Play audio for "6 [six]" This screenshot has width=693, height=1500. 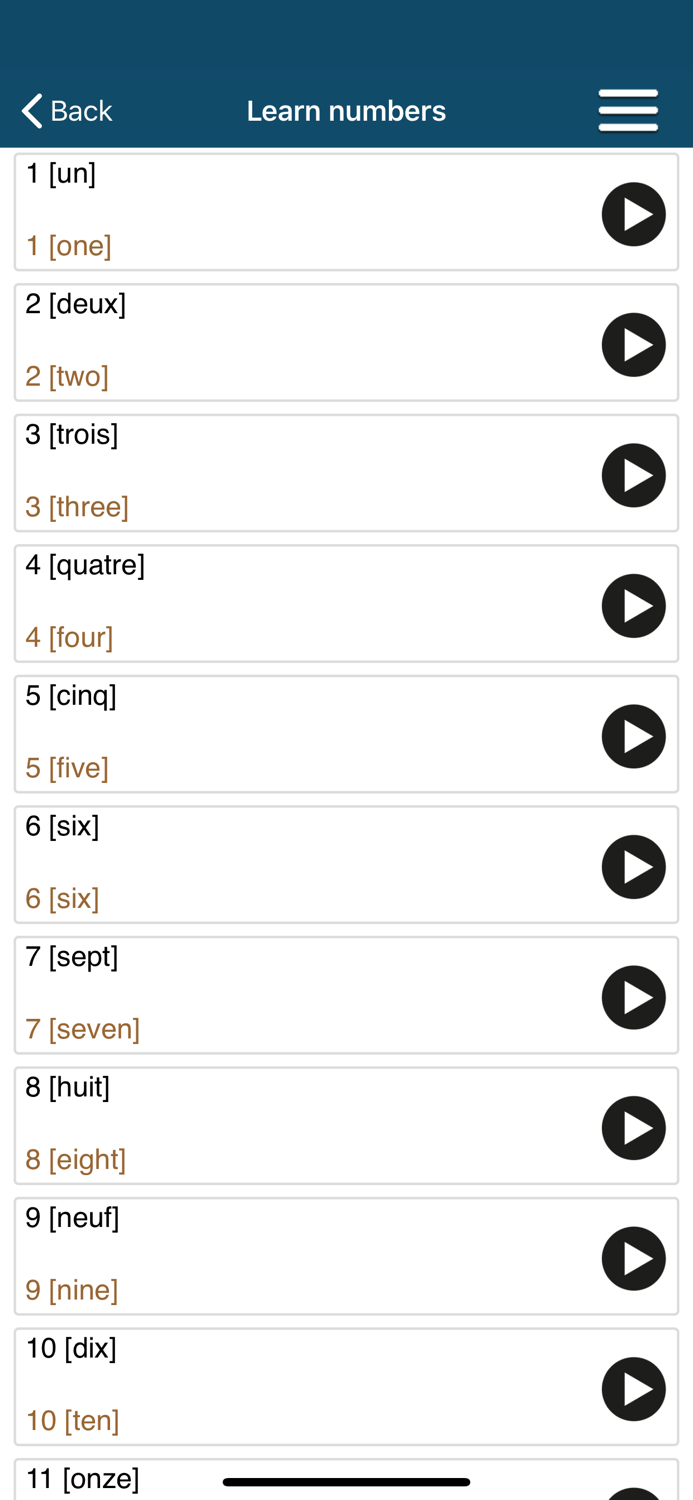point(634,866)
